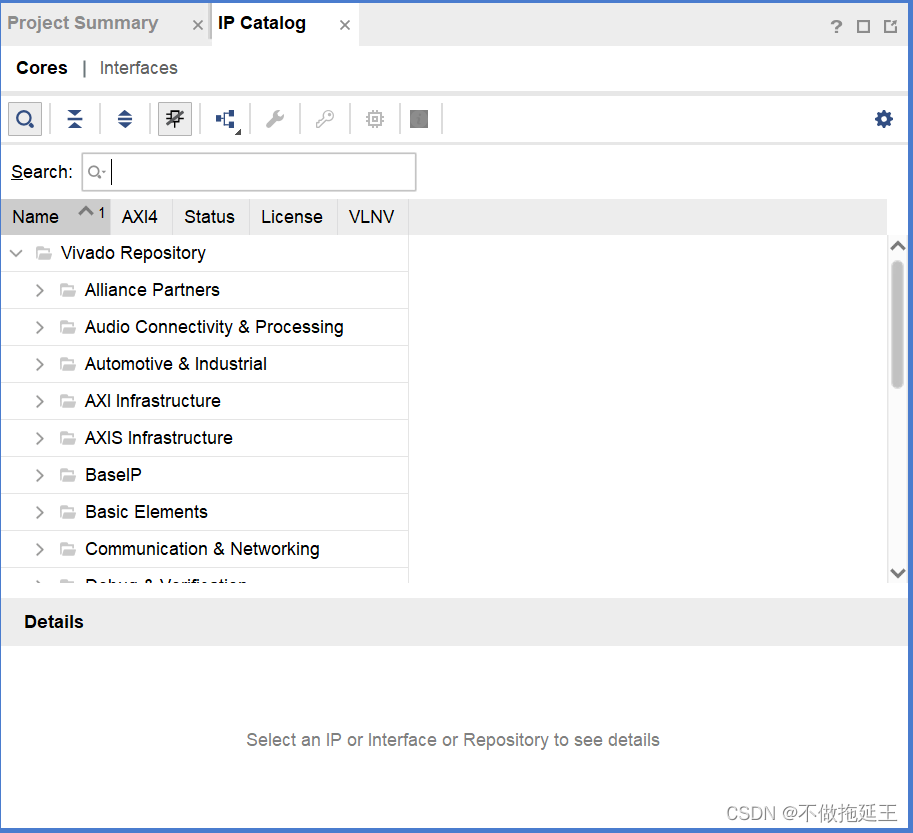913x833 pixels.
Task: Select the AXIS Infrastructure row
Action: 204,438
